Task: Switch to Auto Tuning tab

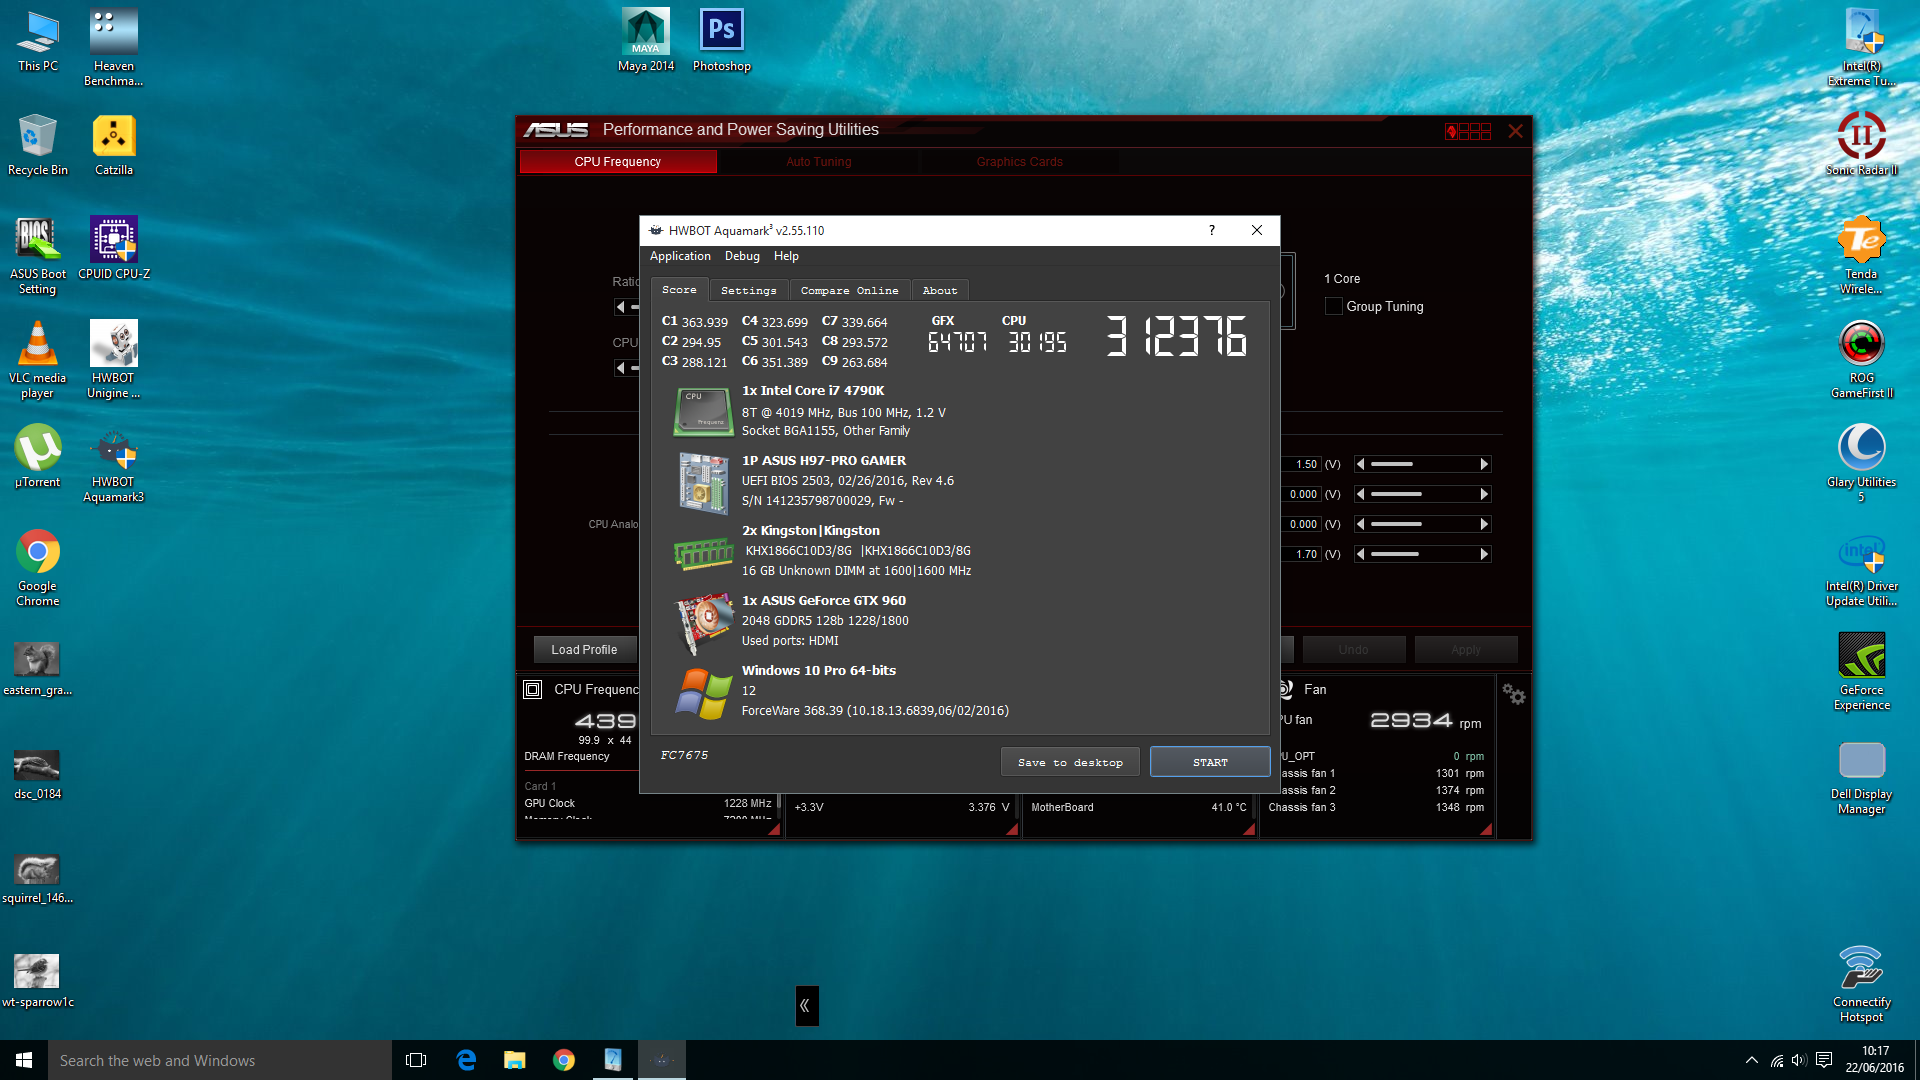Action: tap(818, 161)
